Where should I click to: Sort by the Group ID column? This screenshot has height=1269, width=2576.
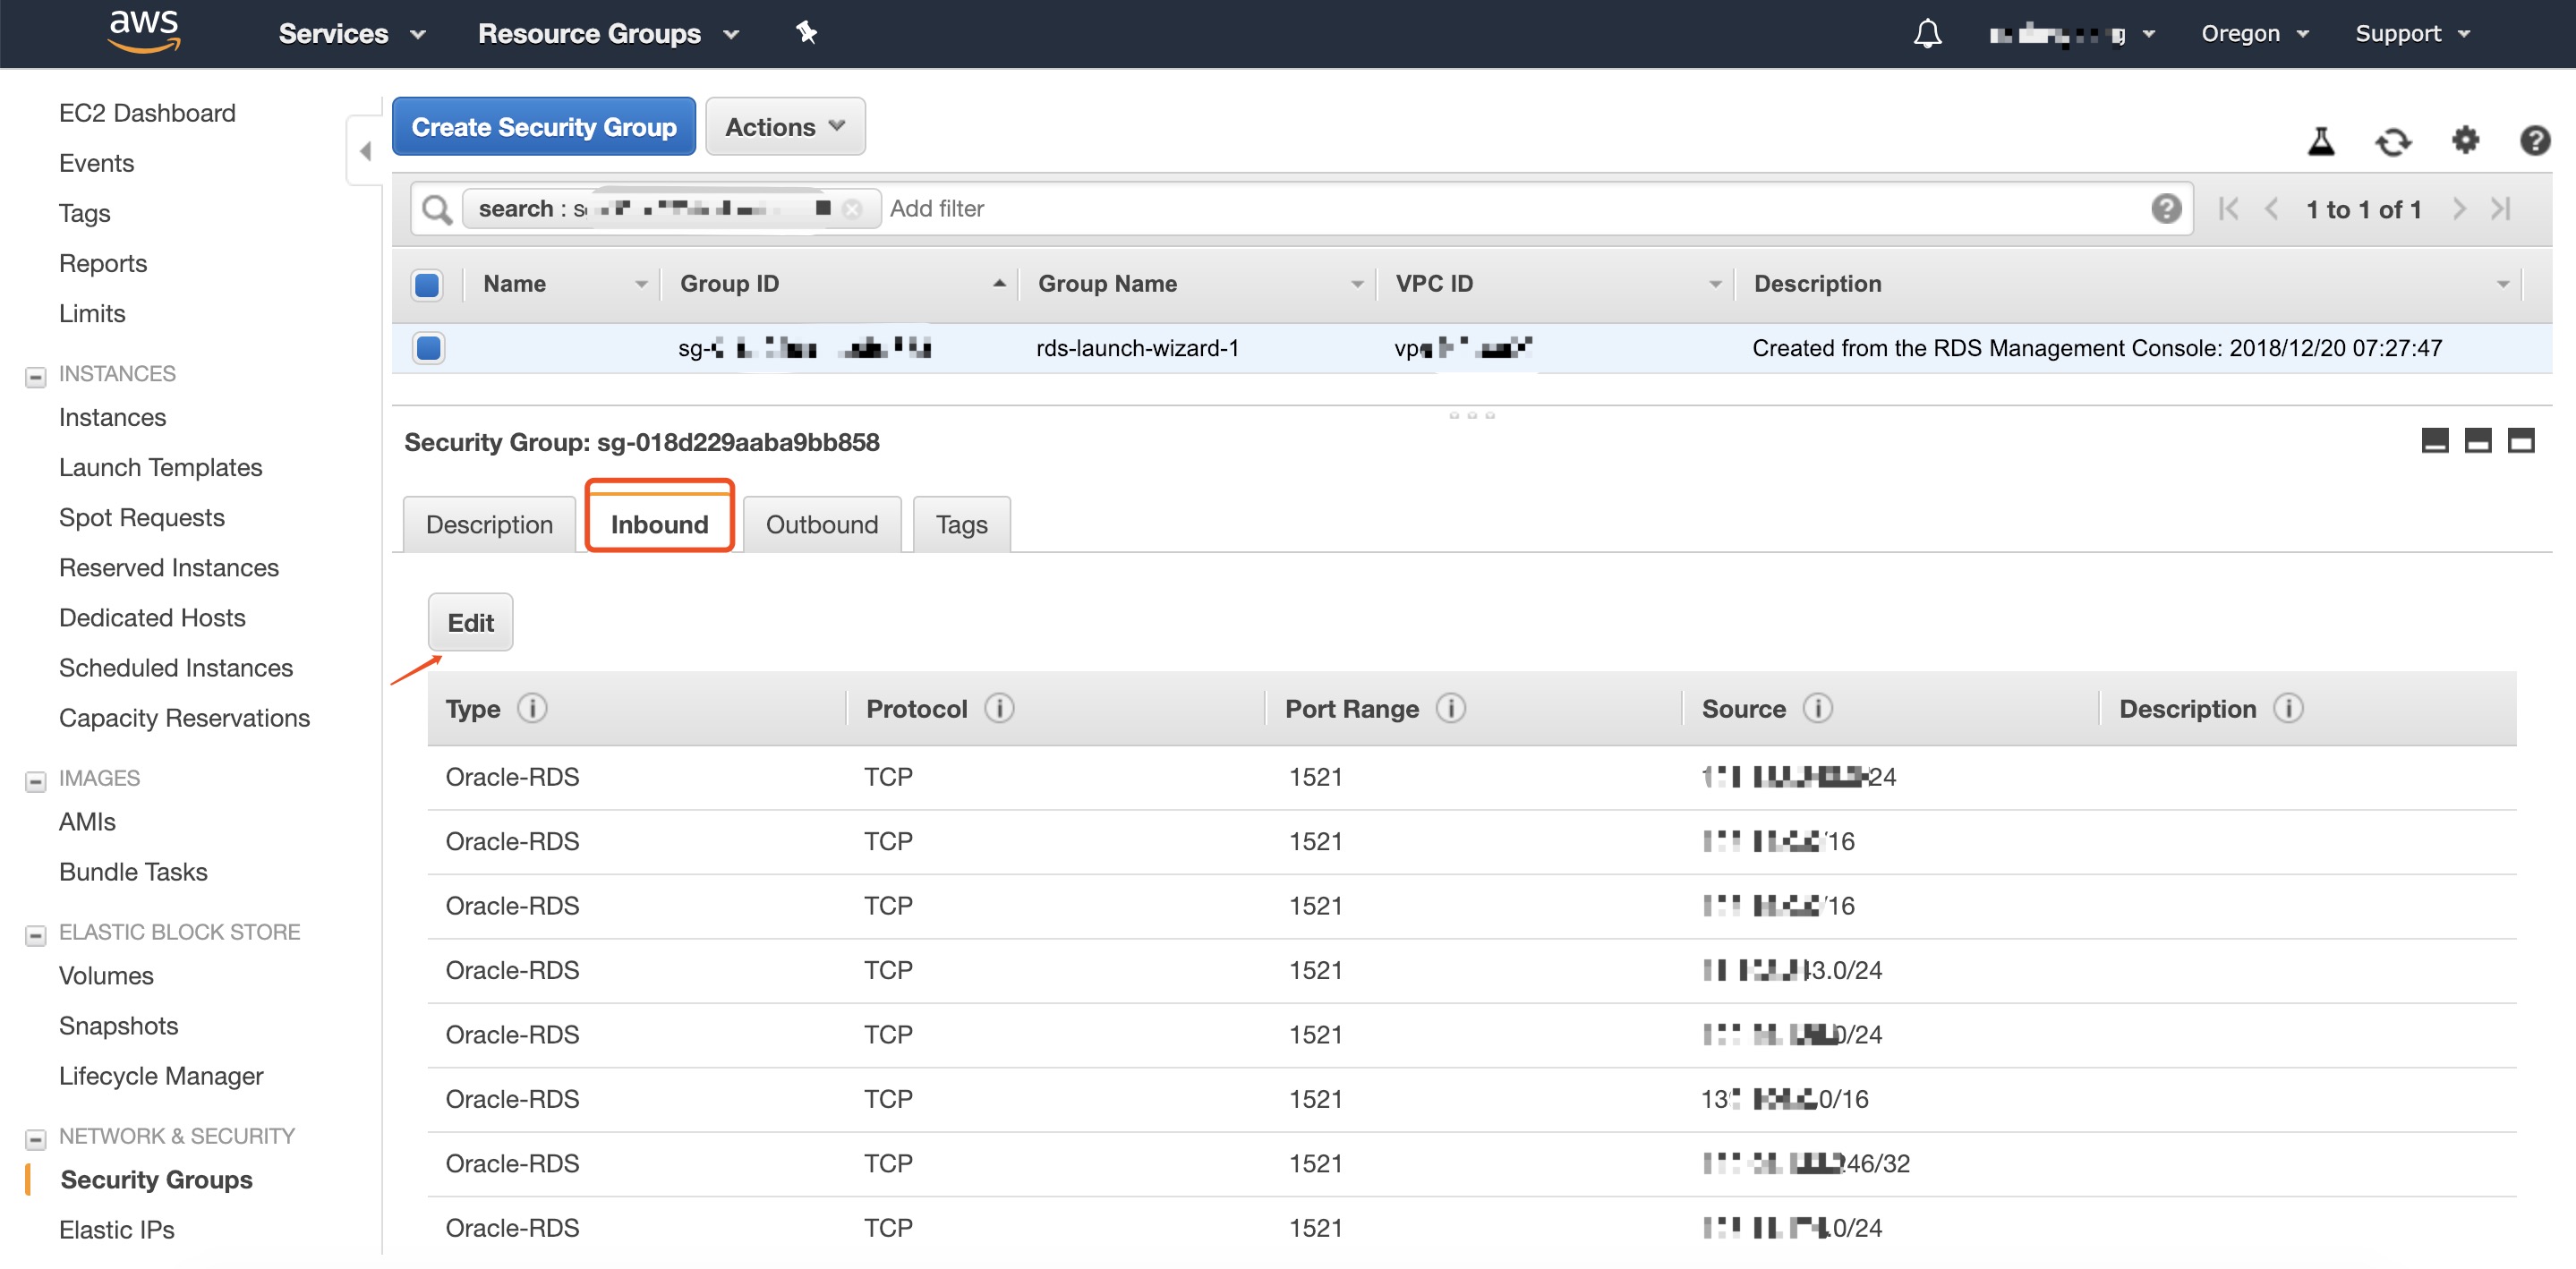tap(840, 284)
